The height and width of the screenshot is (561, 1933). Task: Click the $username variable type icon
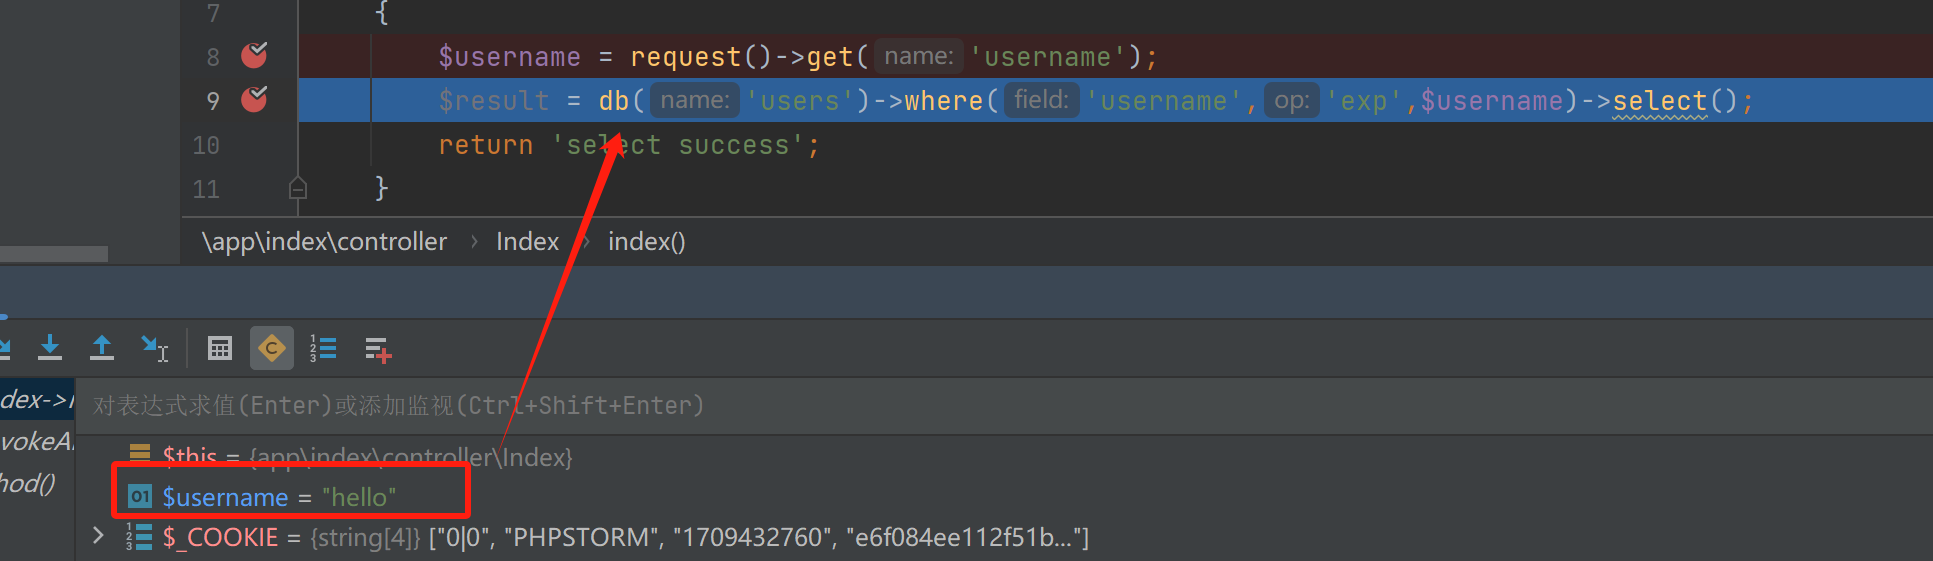(x=140, y=497)
